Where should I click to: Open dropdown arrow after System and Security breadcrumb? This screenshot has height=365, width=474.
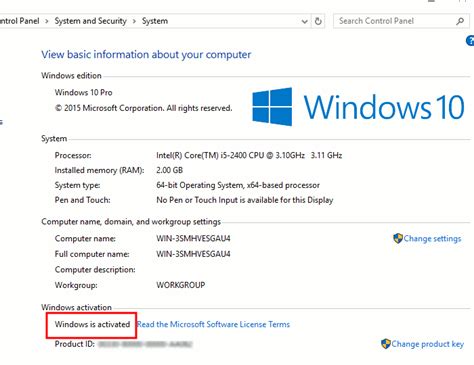(134, 21)
